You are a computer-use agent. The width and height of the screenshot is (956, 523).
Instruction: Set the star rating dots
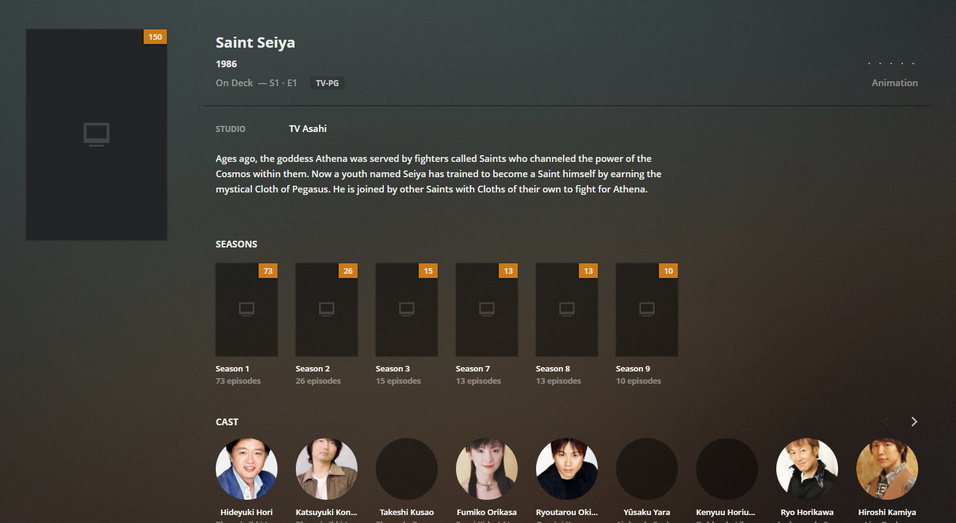point(891,63)
